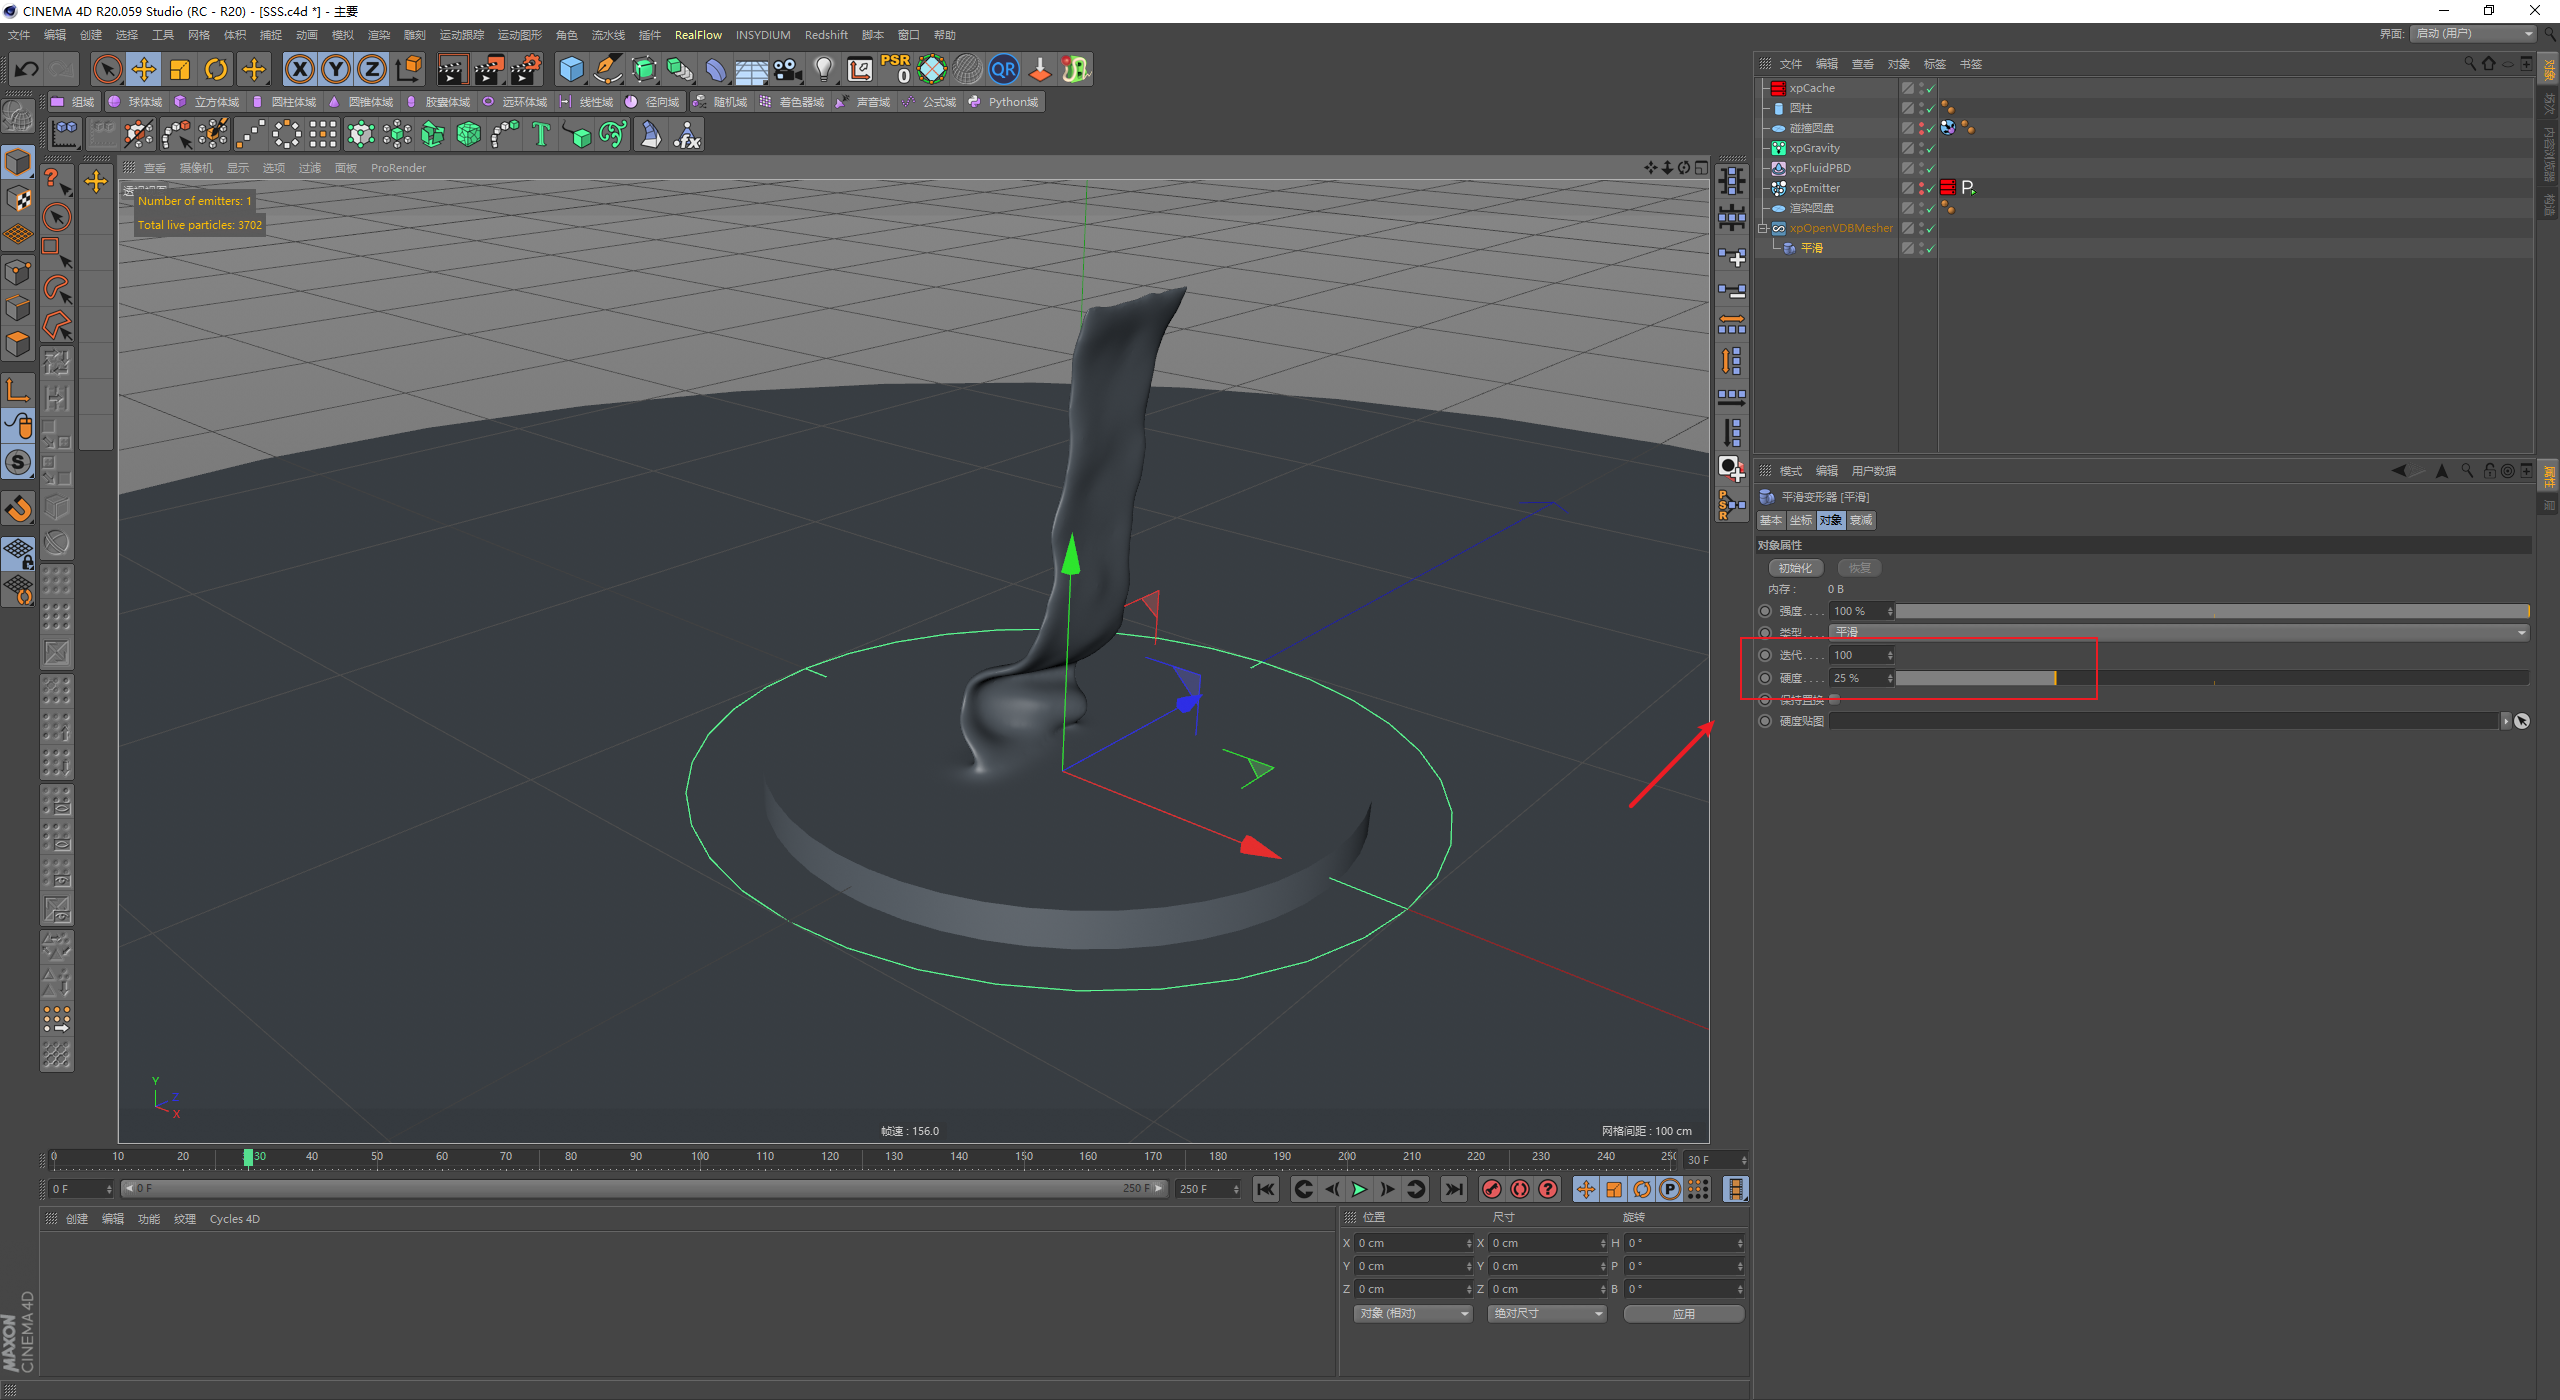Screen dimensions: 2560x1400
Task: Toggle xpGravity enable checkmark
Action: (x=1930, y=148)
